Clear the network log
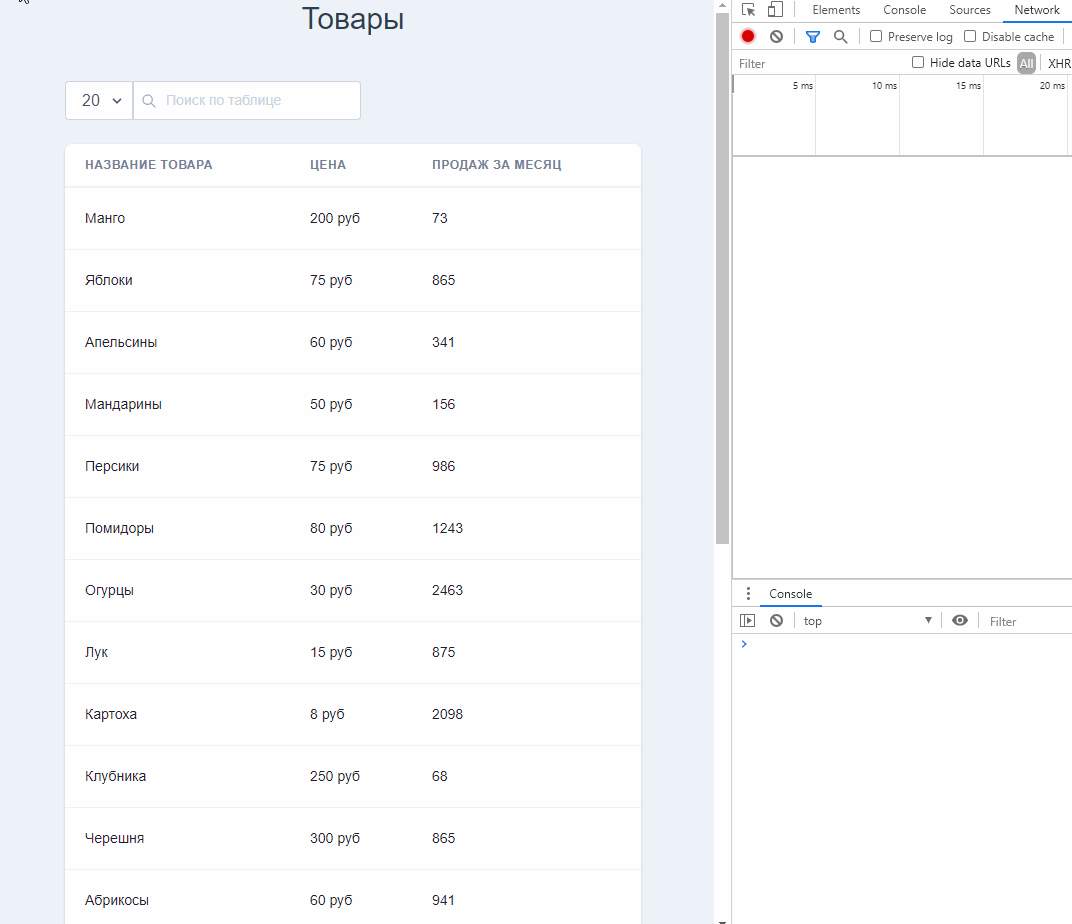The height and width of the screenshot is (924, 1072). click(x=776, y=36)
